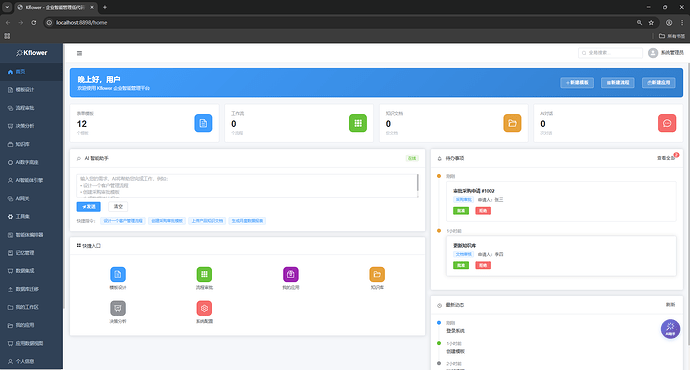Open 工具集 in the sidebar
This screenshot has width=690, height=370.
coord(31,216)
